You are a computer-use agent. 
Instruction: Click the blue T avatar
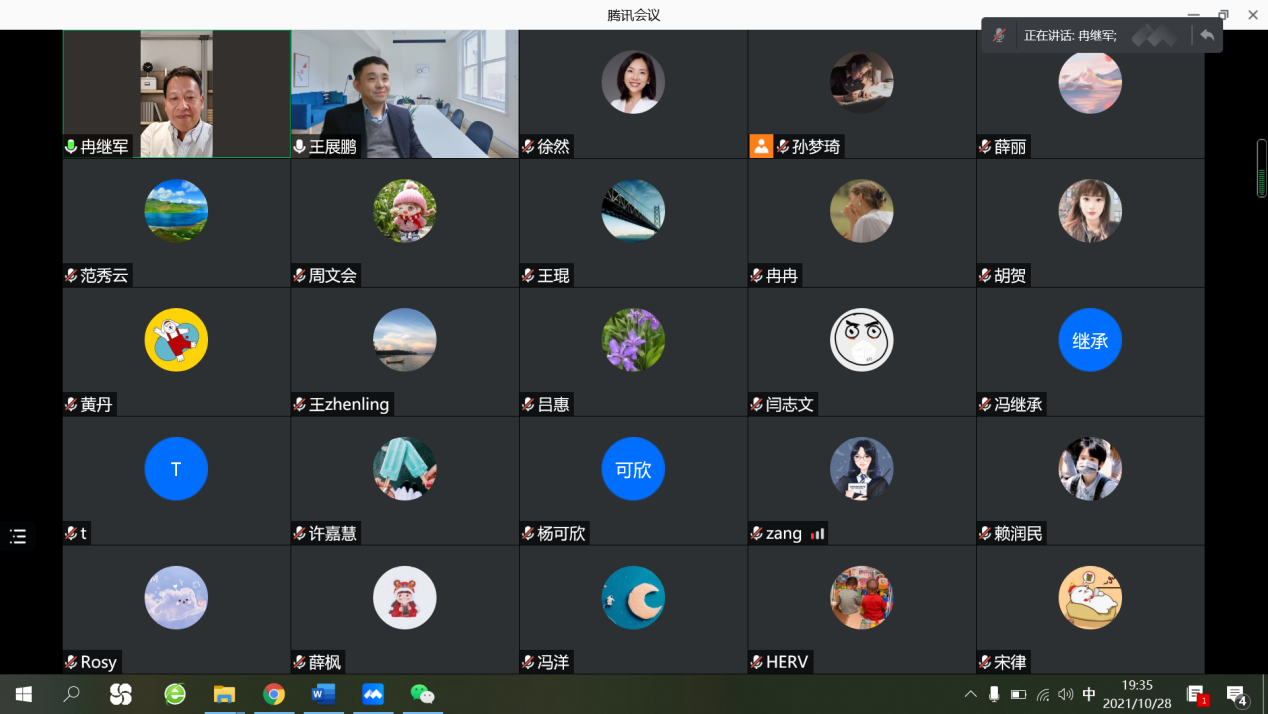point(176,469)
